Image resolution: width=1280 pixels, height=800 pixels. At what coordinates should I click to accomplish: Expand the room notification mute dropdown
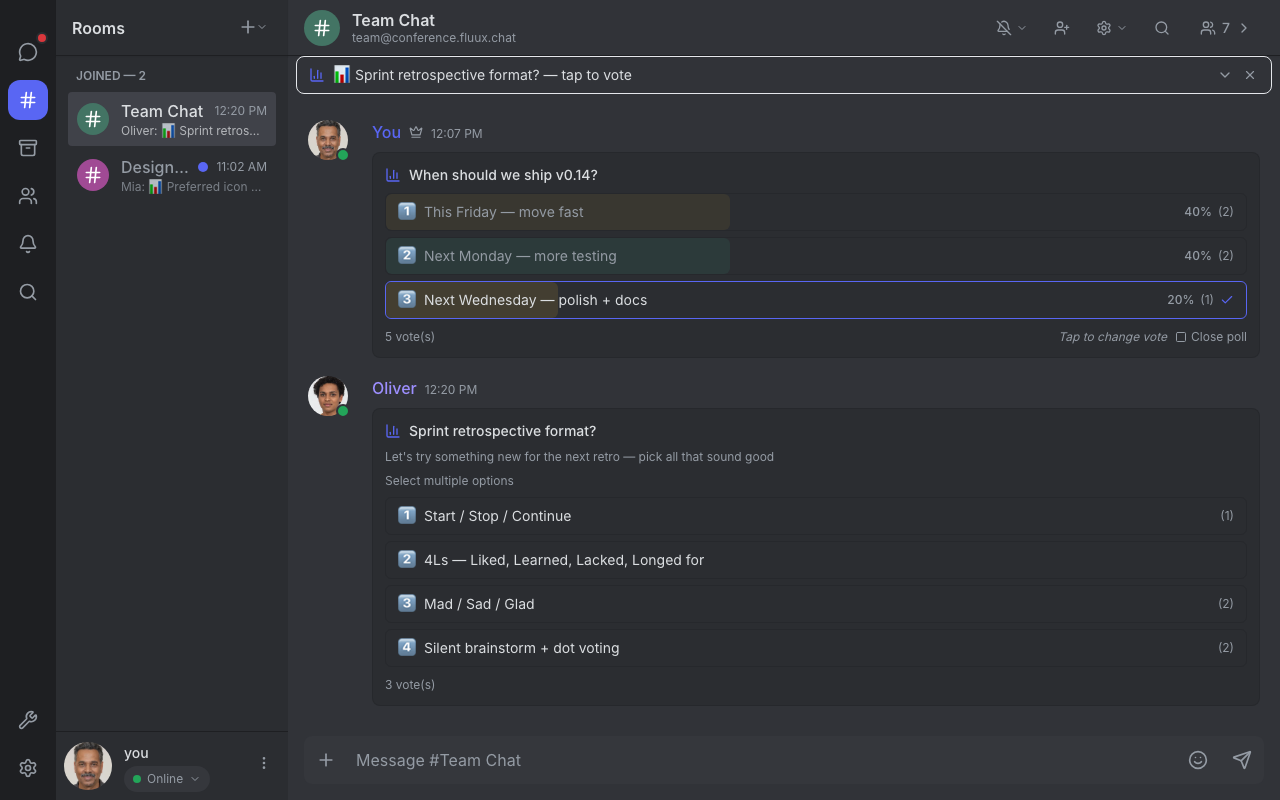(1011, 28)
